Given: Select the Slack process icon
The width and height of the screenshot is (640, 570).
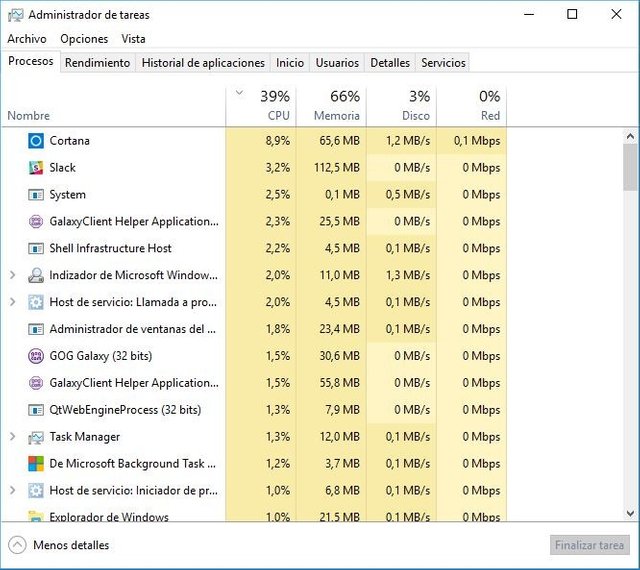Looking at the screenshot, I should (36, 168).
